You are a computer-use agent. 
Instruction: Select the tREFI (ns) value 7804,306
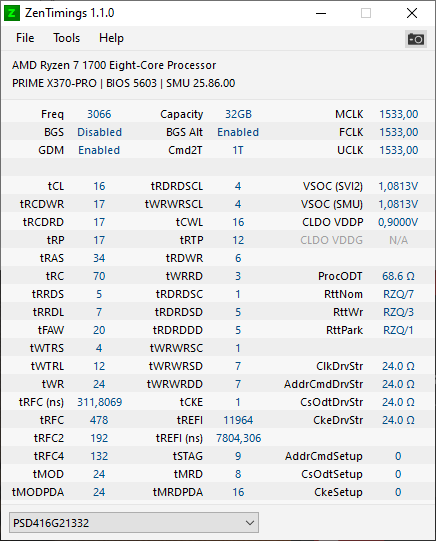coord(238,438)
